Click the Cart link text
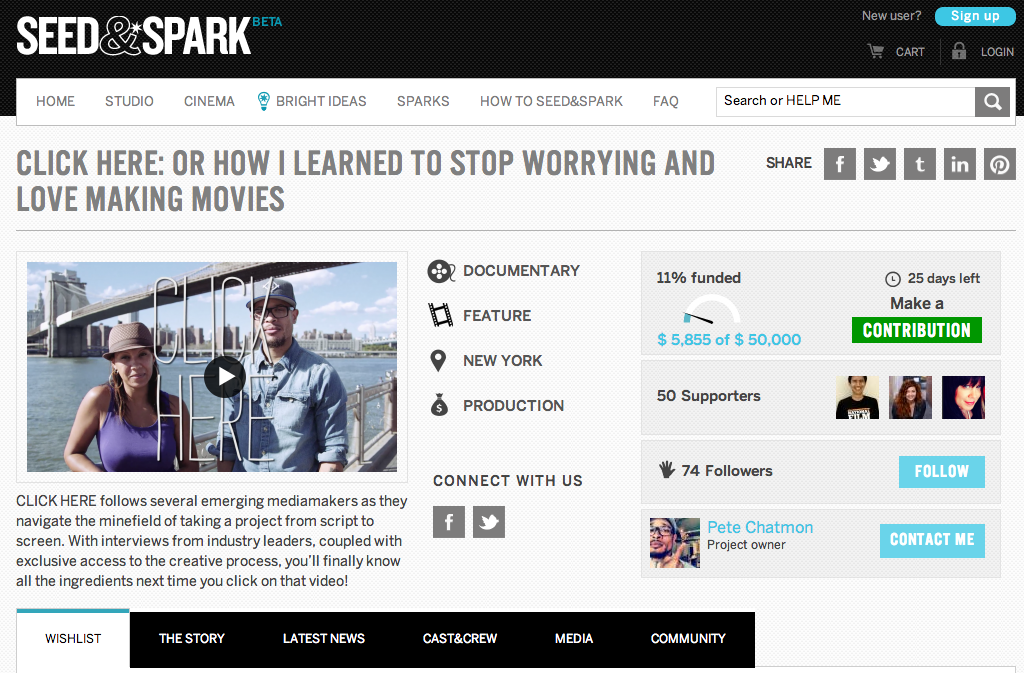This screenshot has width=1024, height=673. (910, 52)
